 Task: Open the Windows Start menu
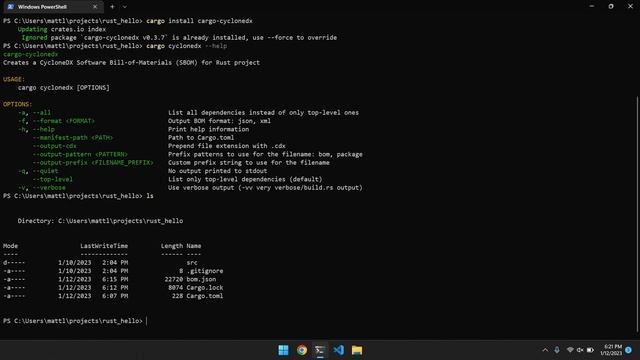tap(283, 350)
